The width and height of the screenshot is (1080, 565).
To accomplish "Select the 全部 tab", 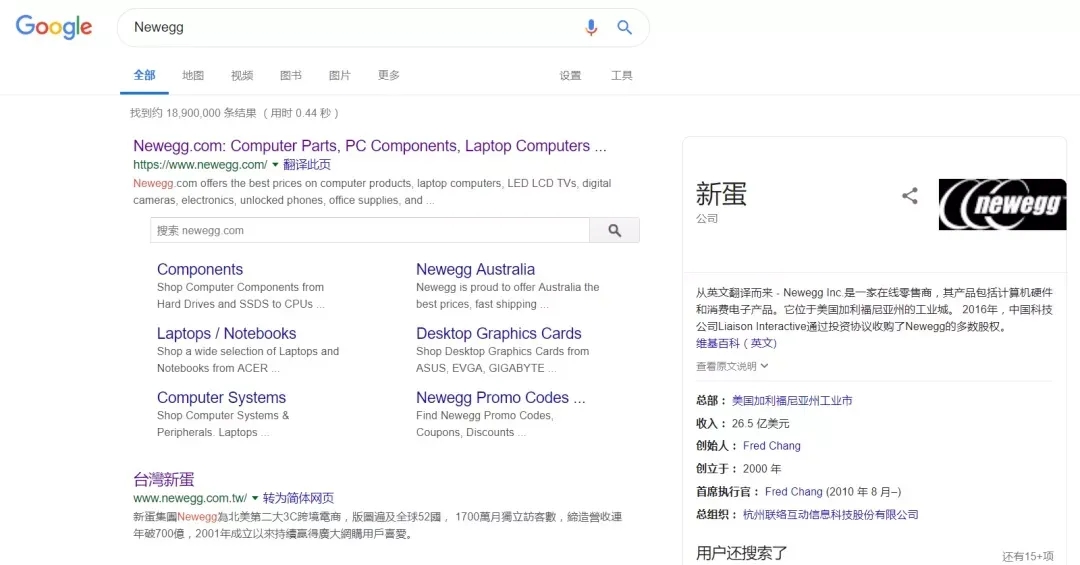I will tap(144, 75).
